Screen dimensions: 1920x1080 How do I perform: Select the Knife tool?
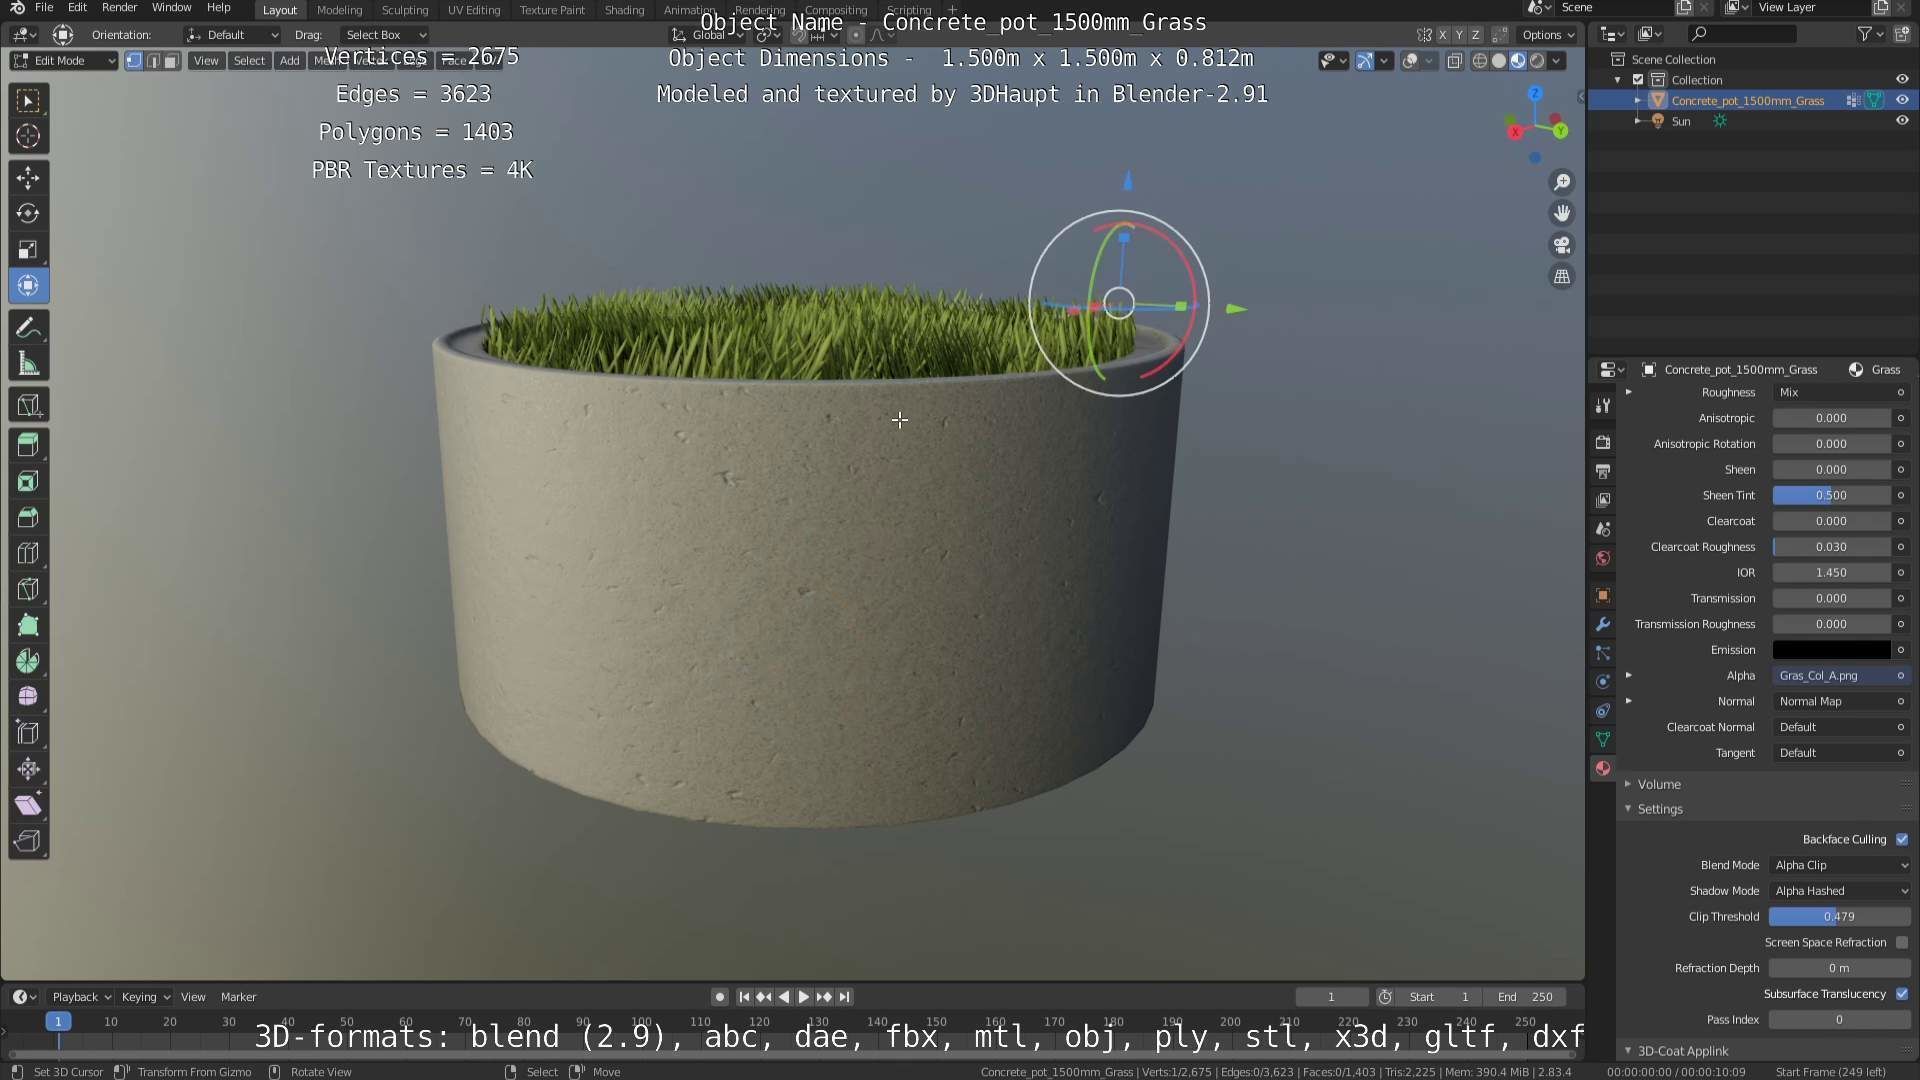click(x=28, y=589)
